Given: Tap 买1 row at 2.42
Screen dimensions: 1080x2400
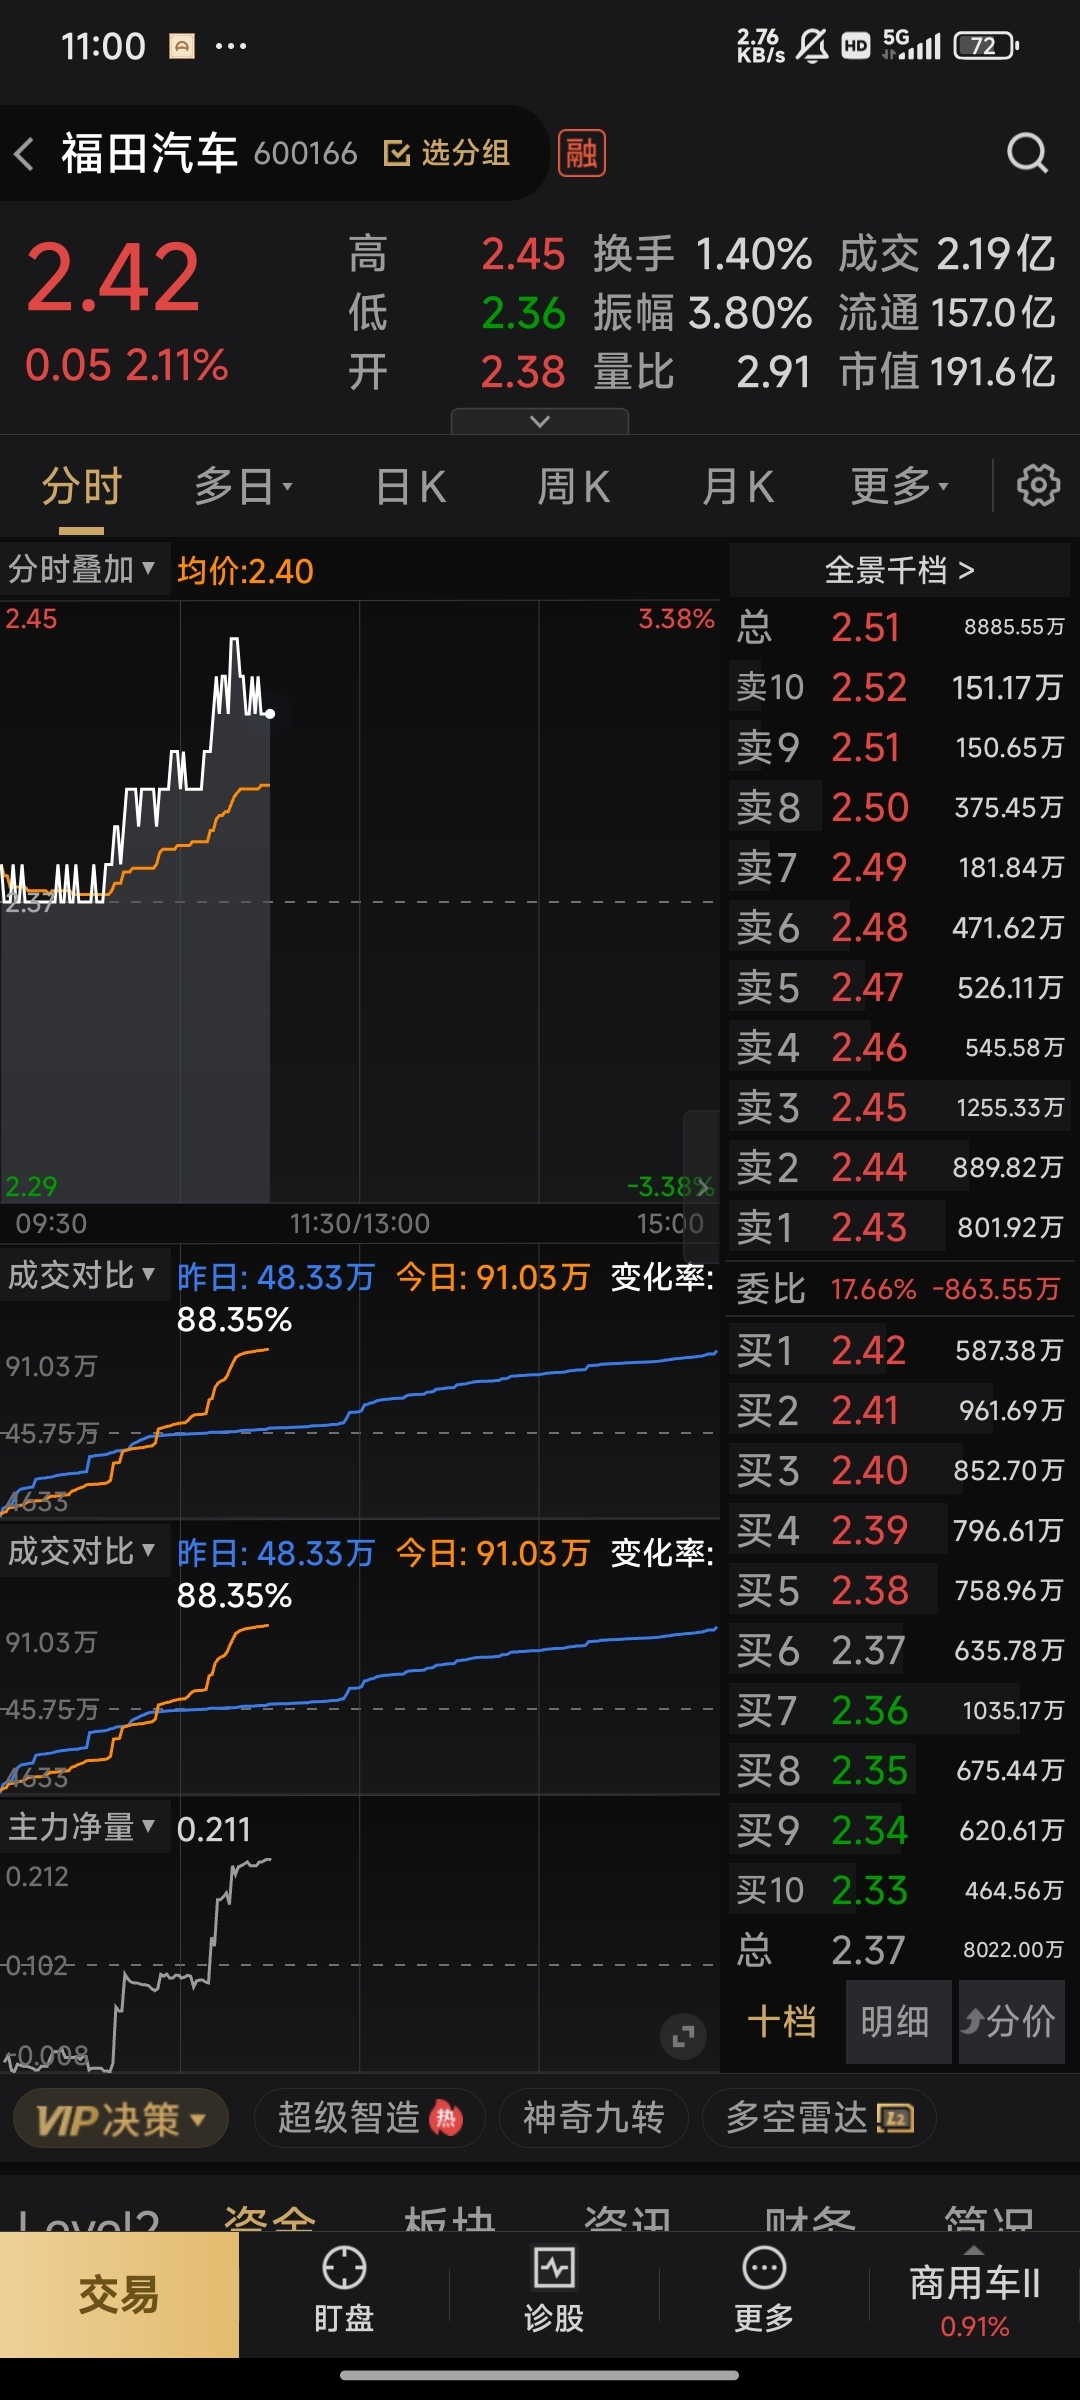Looking at the screenshot, I should tap(900, 1350).
